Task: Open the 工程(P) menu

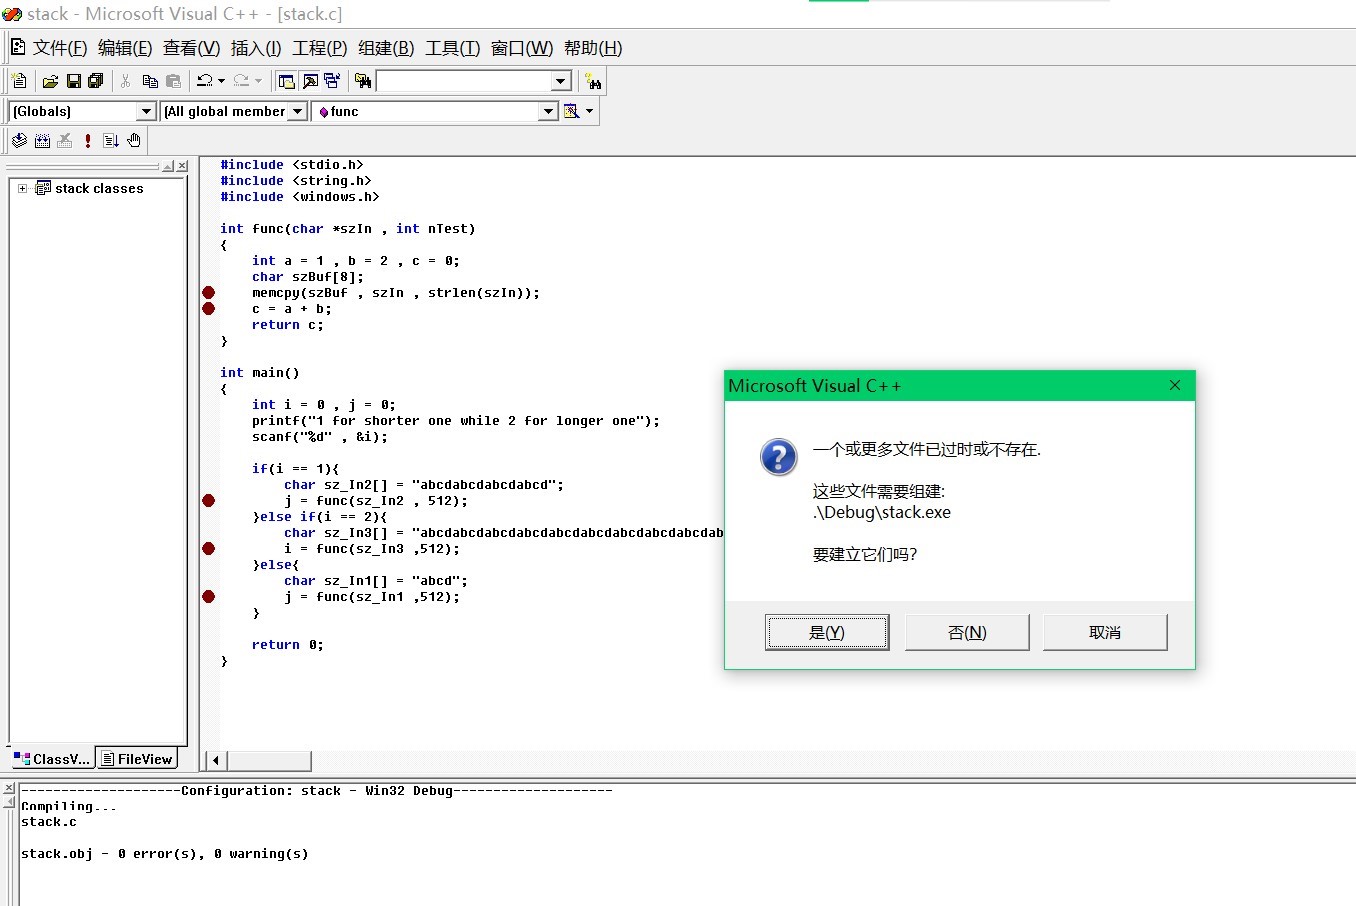Action: click(x=320, y=48)
